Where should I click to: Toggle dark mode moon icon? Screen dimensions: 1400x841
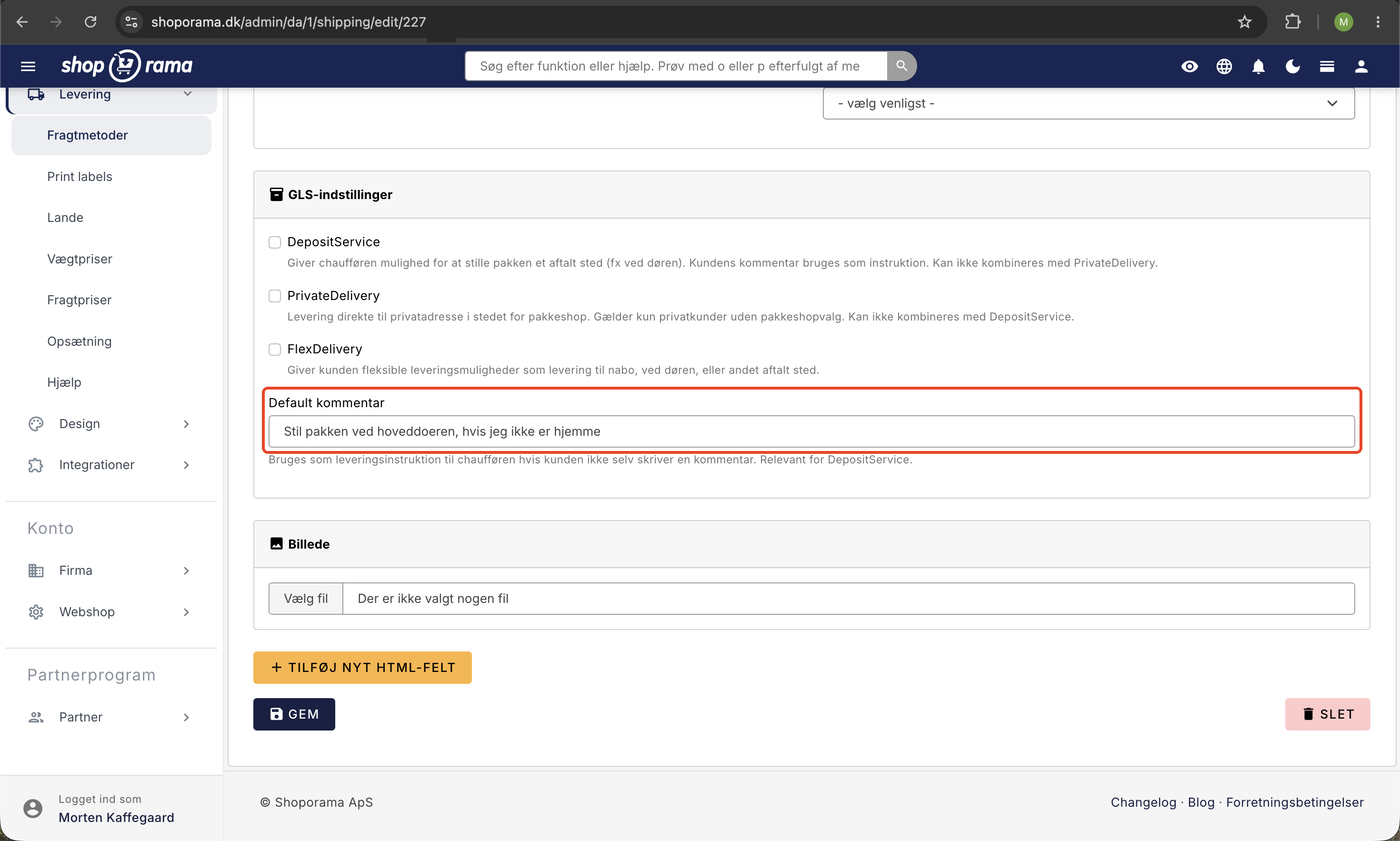(x=1293, y=66)
